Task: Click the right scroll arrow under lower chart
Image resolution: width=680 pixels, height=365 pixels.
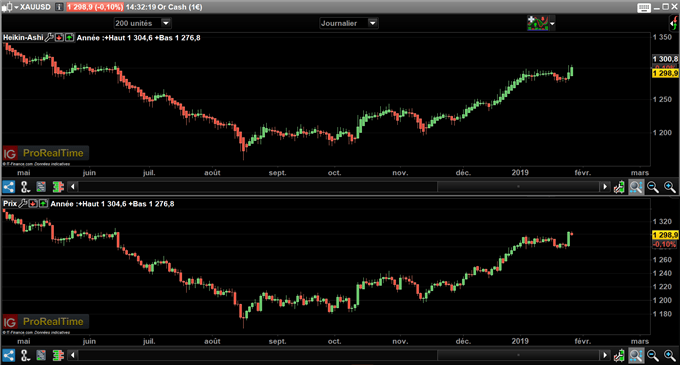Action: 605,355
